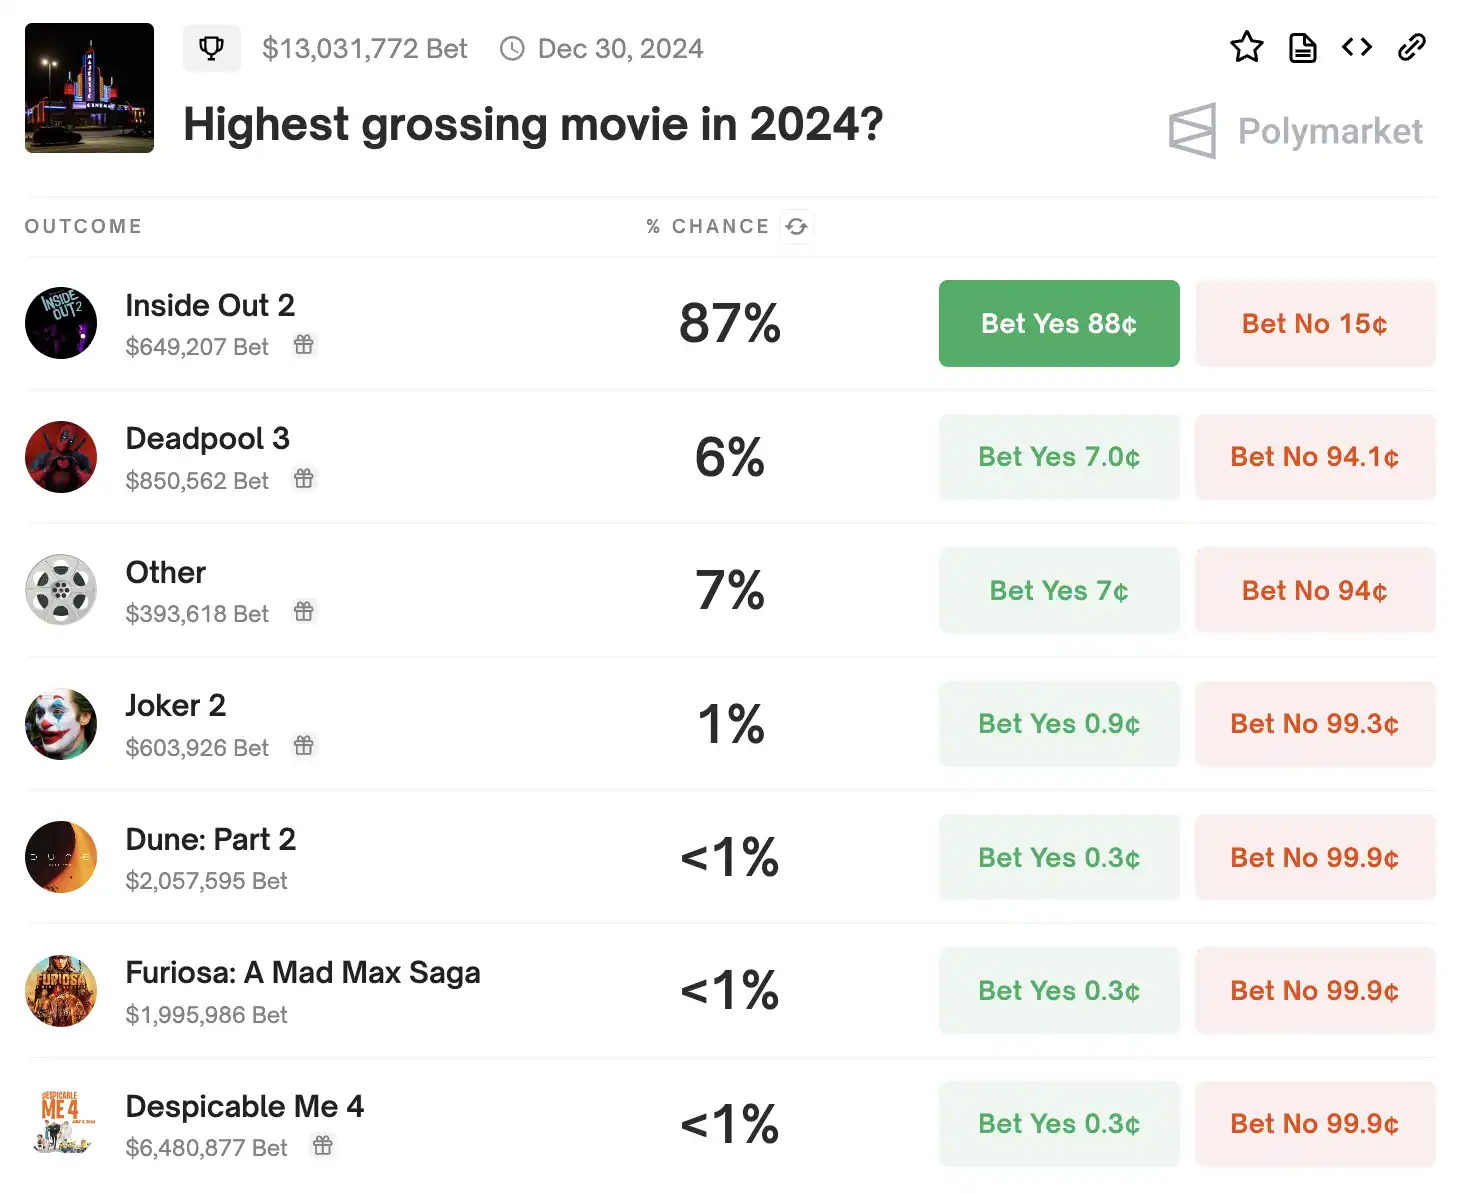Viewport: 1470px width, 1194px height.
Task: Click the trophy category icon
Action: point(212,48)
